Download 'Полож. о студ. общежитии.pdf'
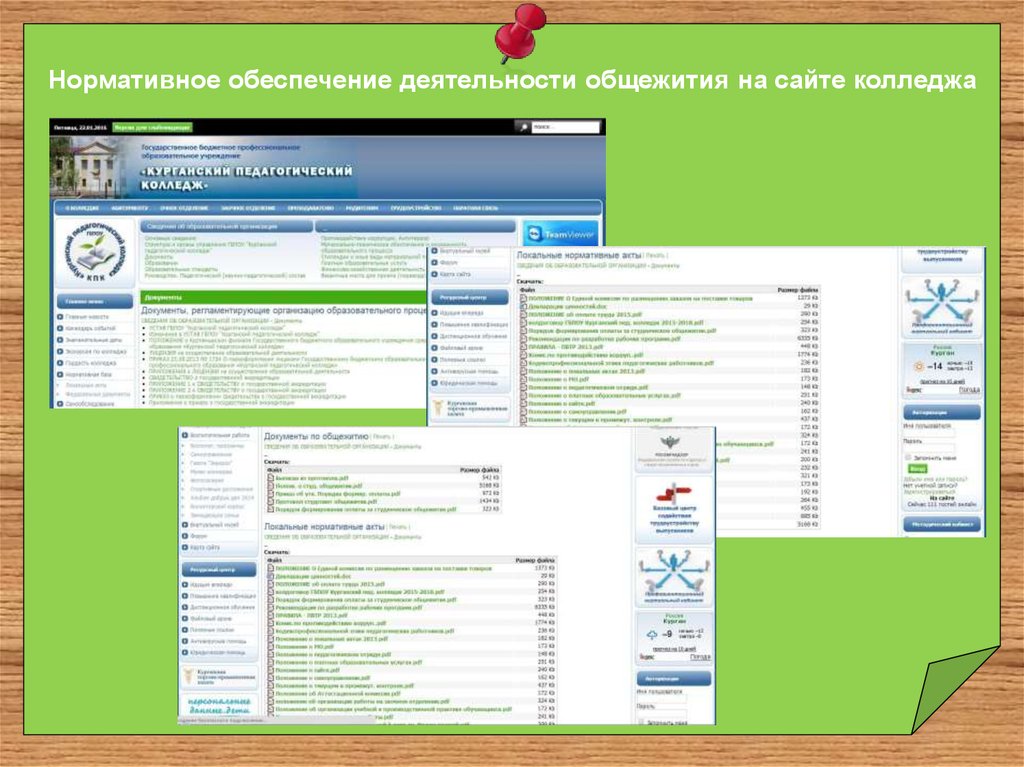 pos(318,486)
